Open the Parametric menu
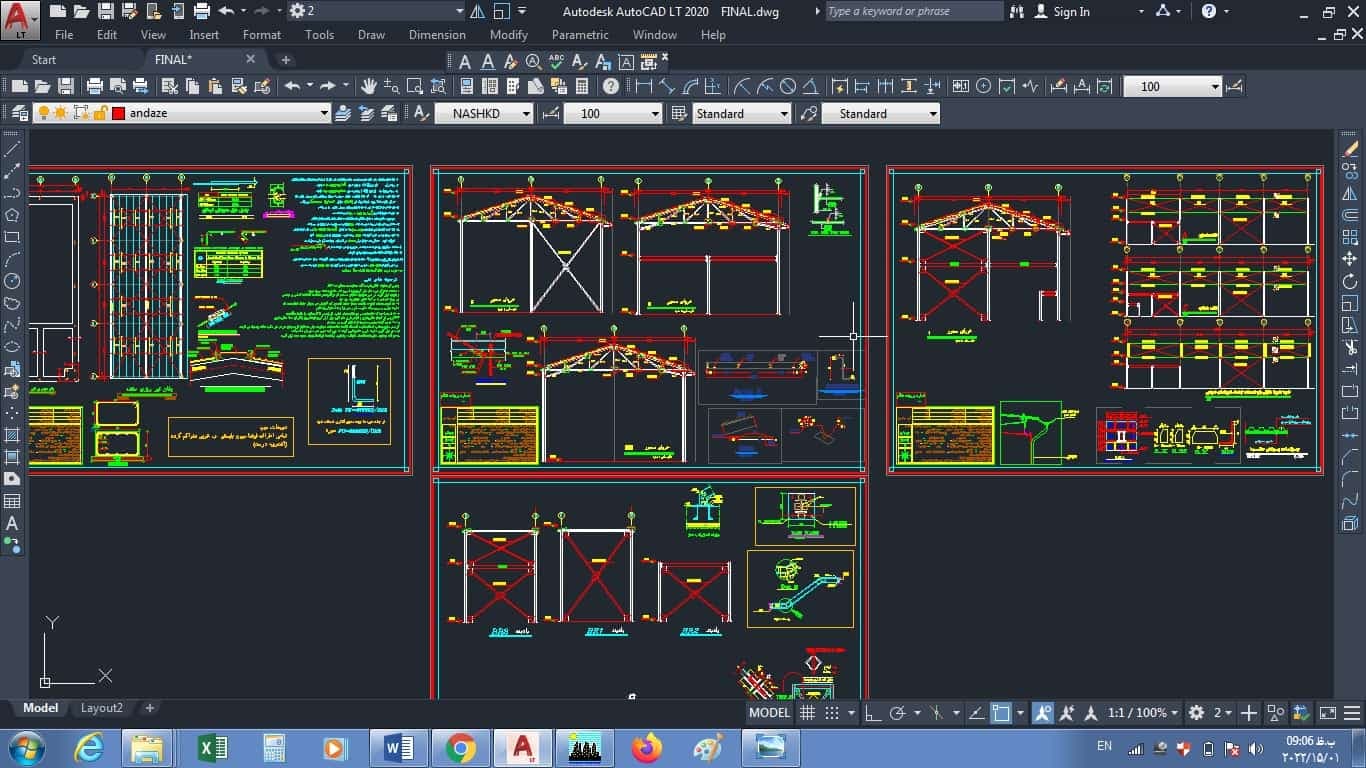Viewport: 1366px width, 768px height. pyautogui.click(x=580, y=34)
